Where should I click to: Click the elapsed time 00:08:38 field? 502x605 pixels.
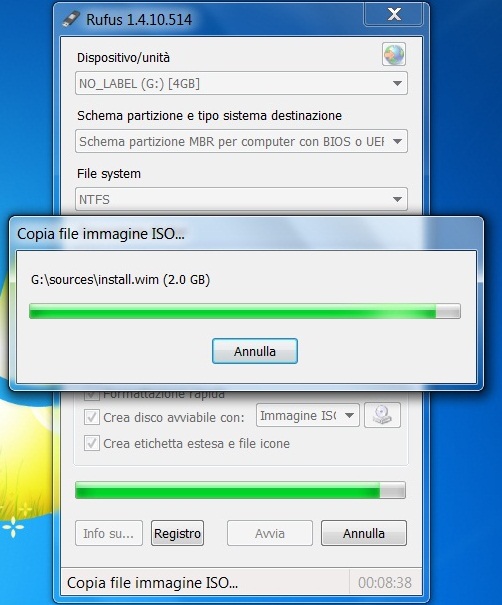pos(385,583)
